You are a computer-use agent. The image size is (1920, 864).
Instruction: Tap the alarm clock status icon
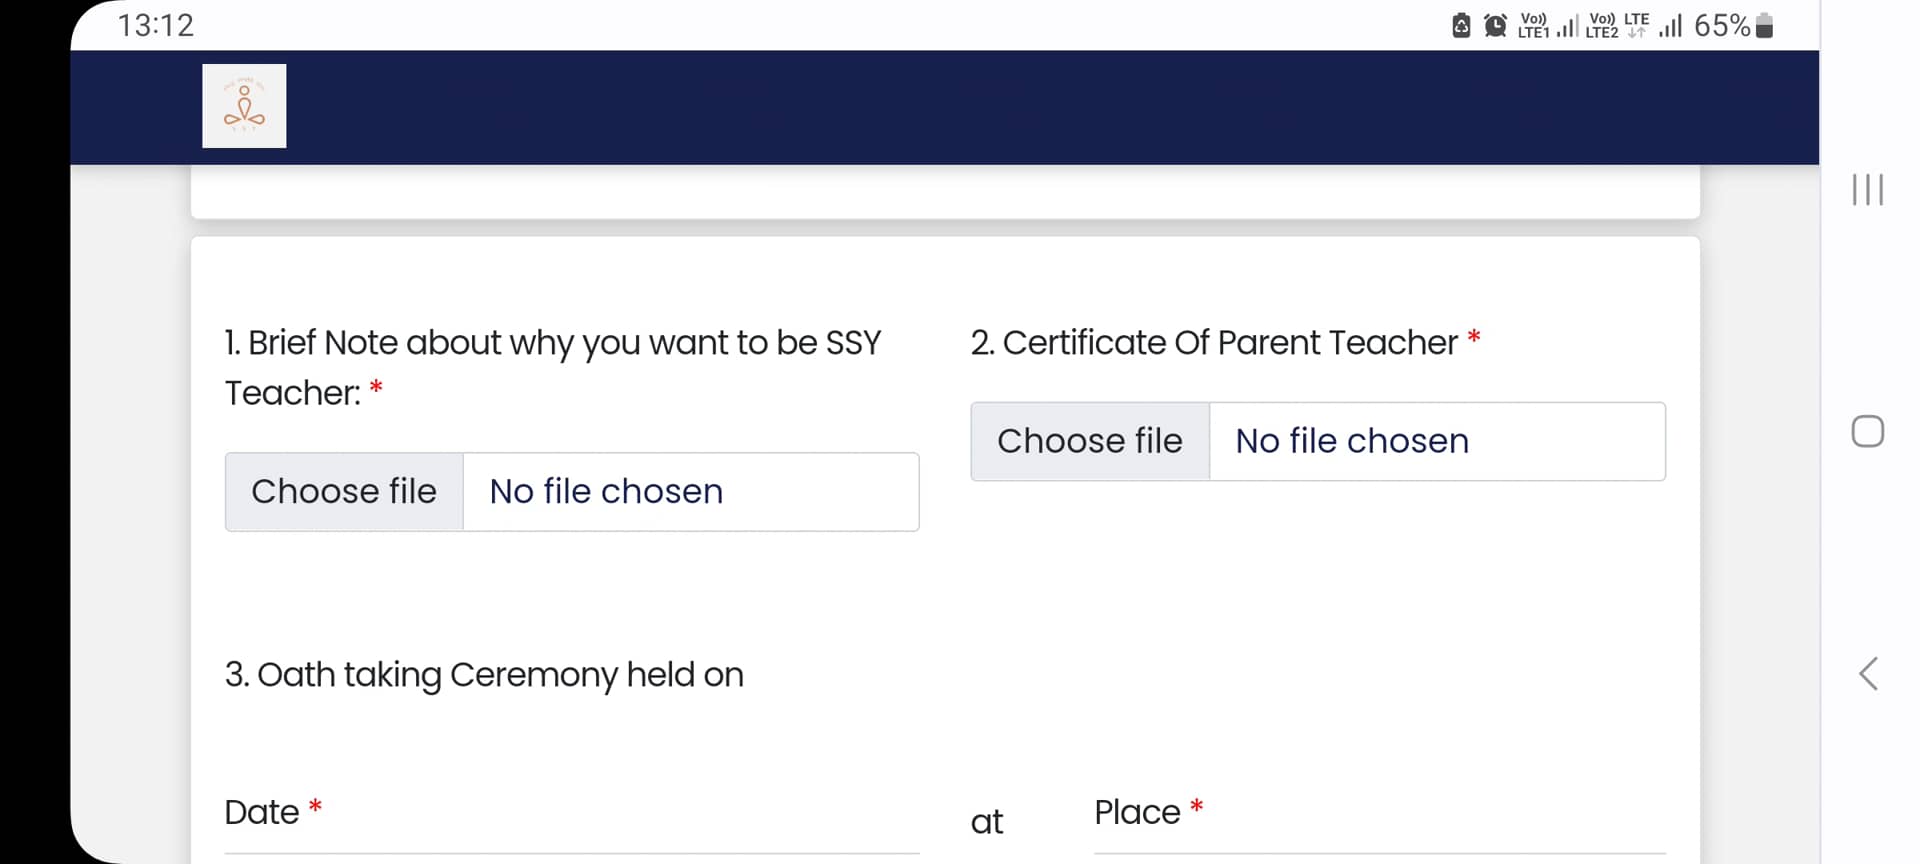pos(1495,25)
